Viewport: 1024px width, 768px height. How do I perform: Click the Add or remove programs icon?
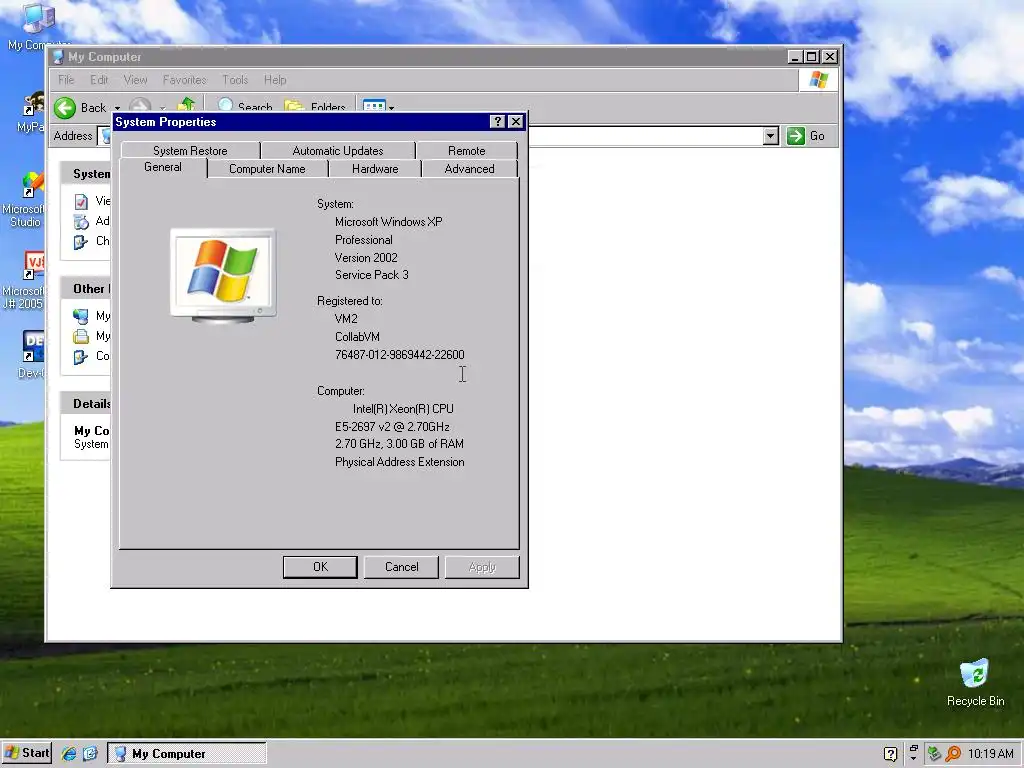tap(81, 221)
